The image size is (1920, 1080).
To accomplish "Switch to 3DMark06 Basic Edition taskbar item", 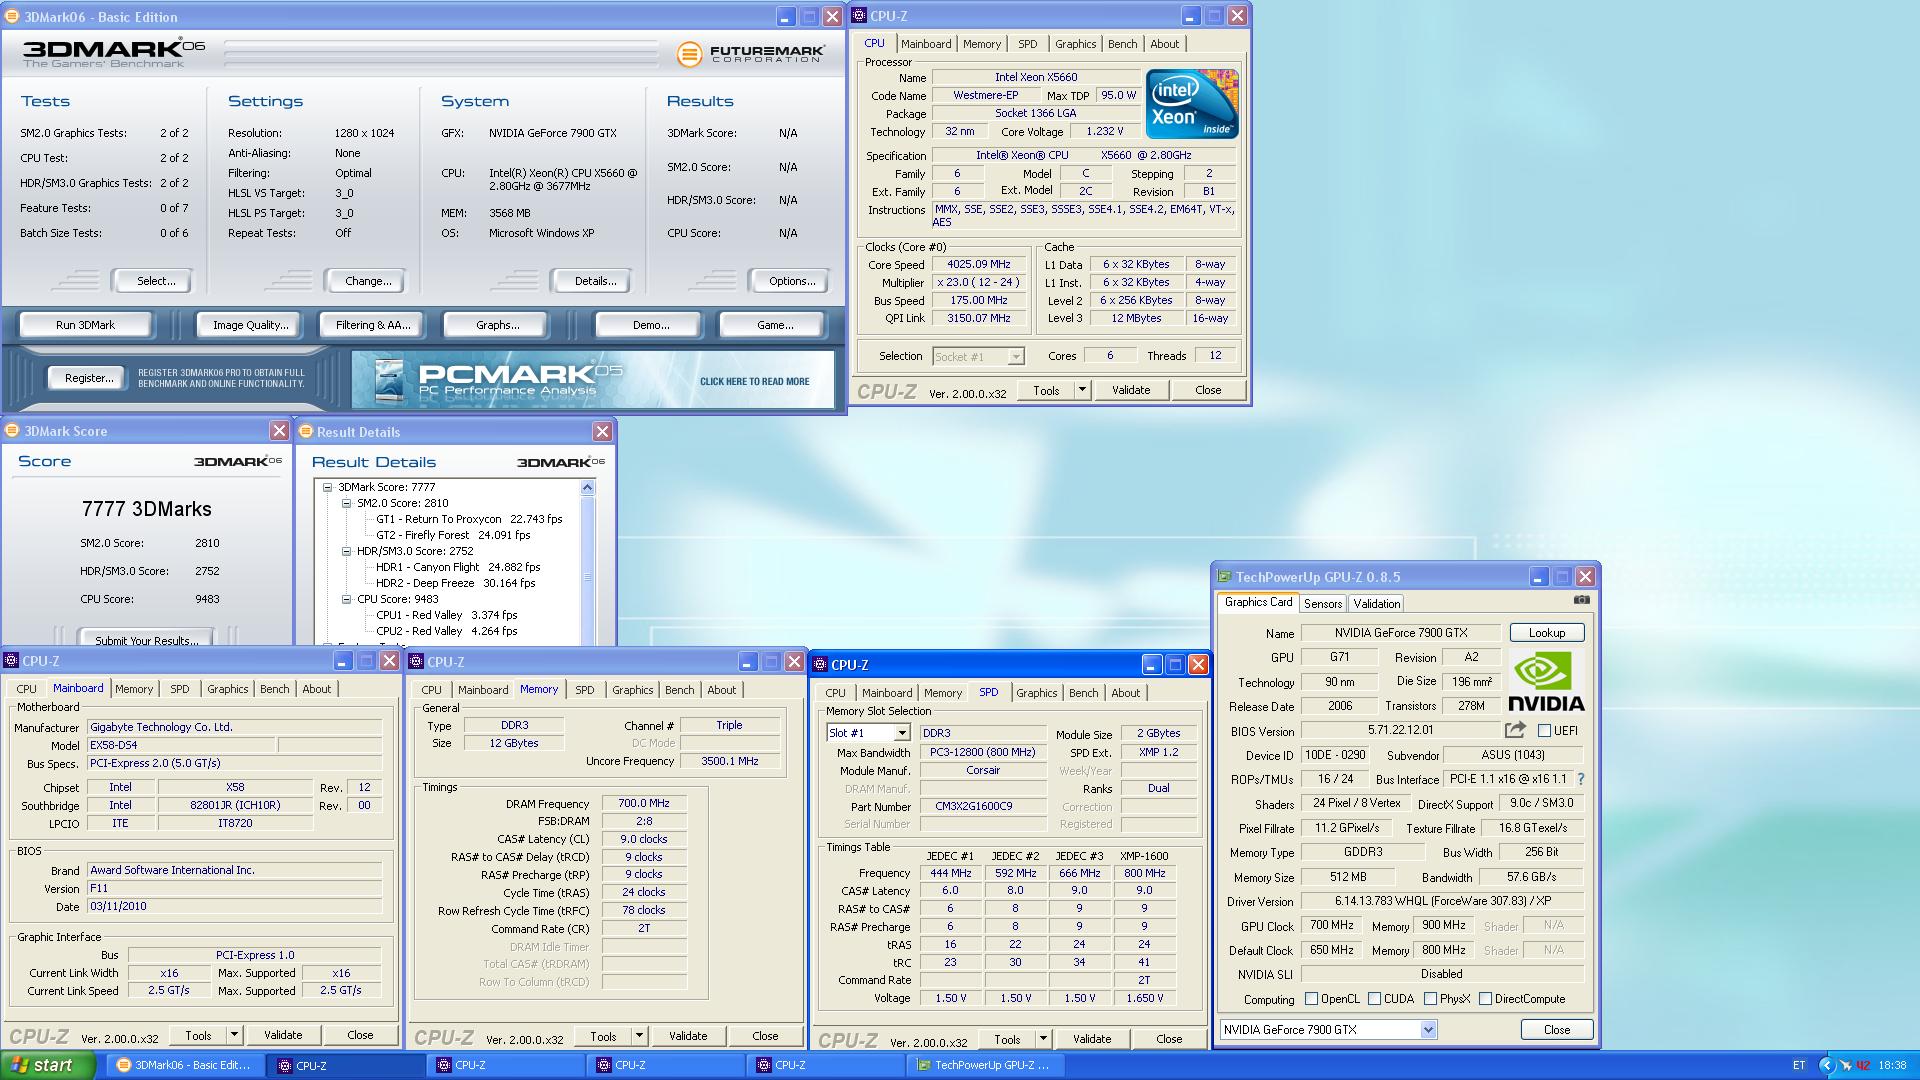I will click(185, 1065).
